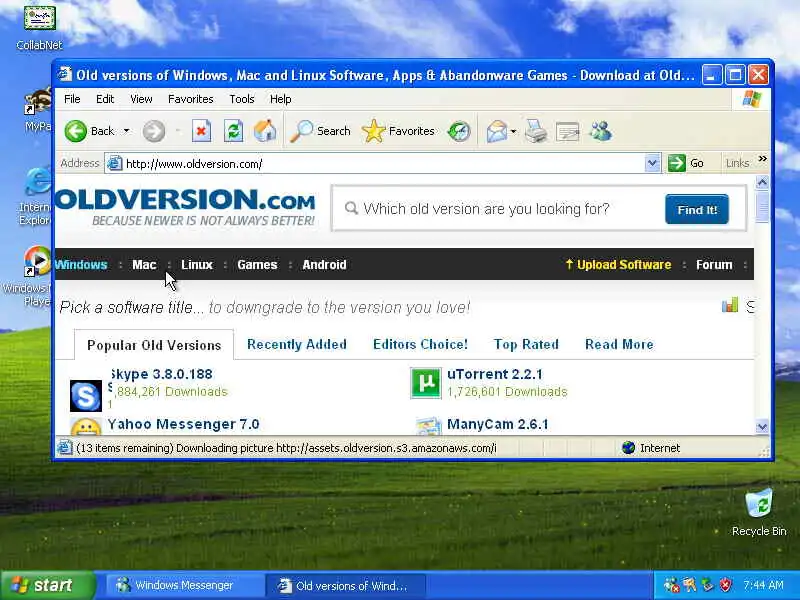This screenshot has width=800, height=600.
Task: Select the Windows Media Player desktop icon
Action: point(38,261)
